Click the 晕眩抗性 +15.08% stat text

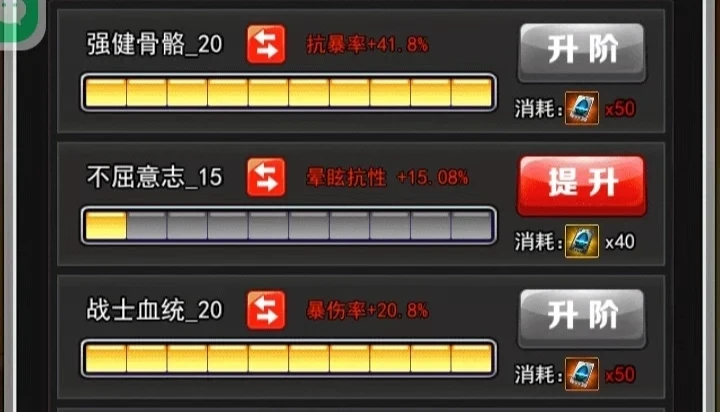pyautogui.click(x=387, y=177)
